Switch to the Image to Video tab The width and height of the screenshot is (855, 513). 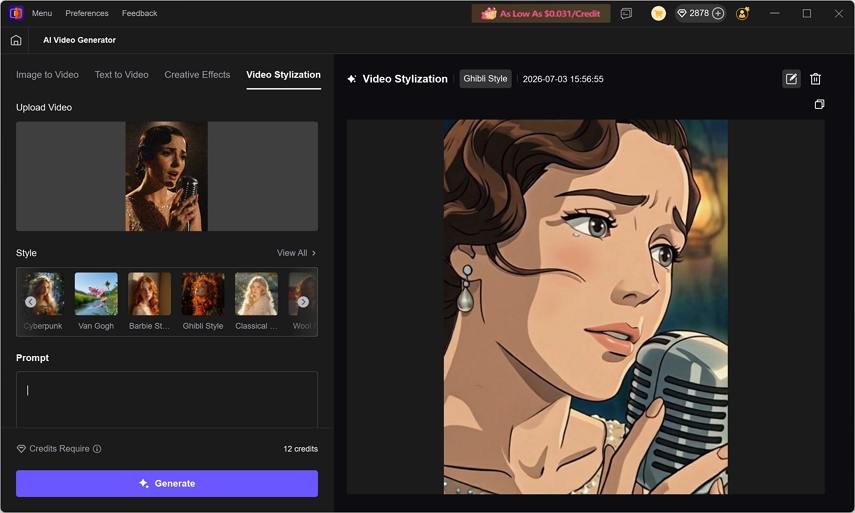pos(47,75)
